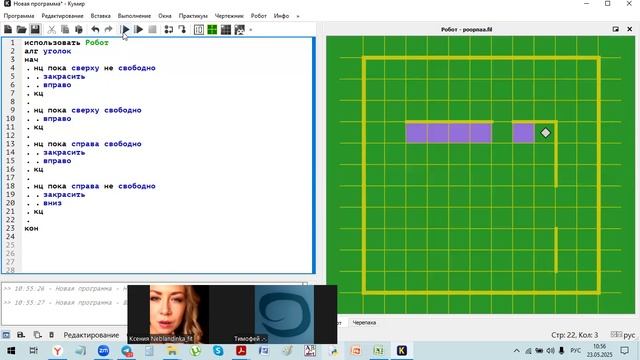Open the Редактирование menu

pos(62,16)
